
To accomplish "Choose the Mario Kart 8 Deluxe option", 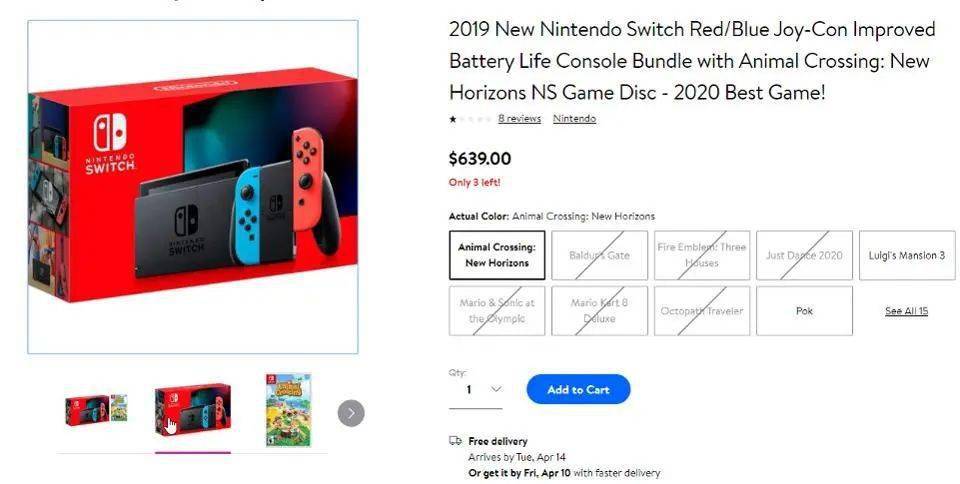I will click(600, 311).
